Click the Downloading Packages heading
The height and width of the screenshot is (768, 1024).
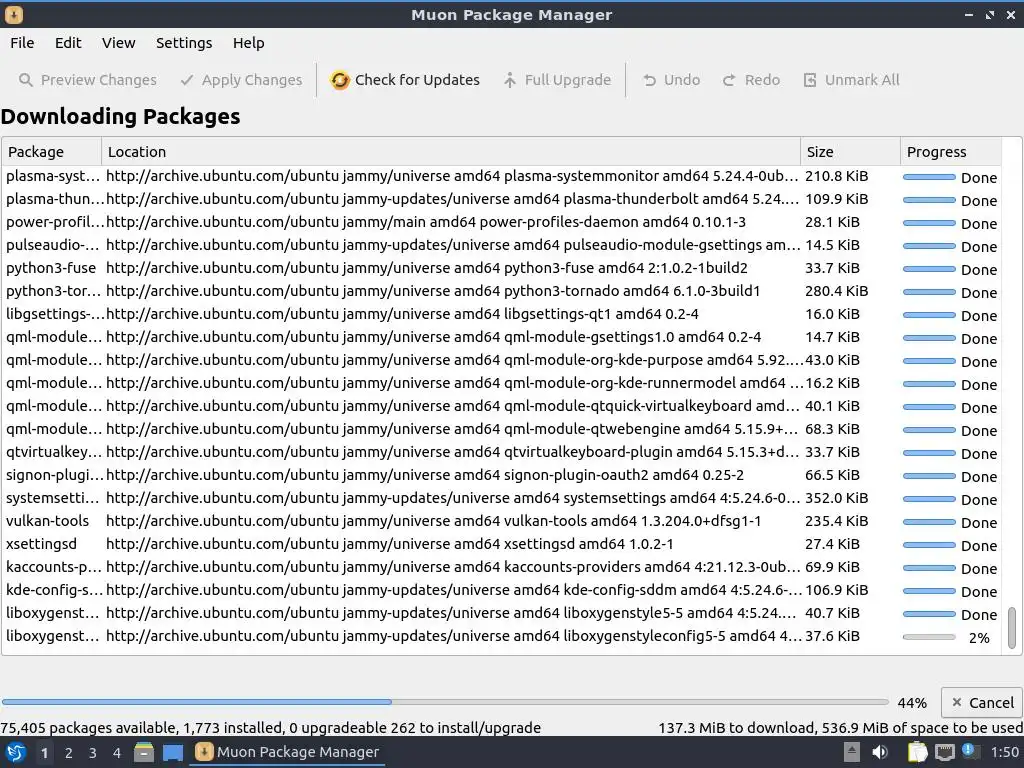pos(120,117)
